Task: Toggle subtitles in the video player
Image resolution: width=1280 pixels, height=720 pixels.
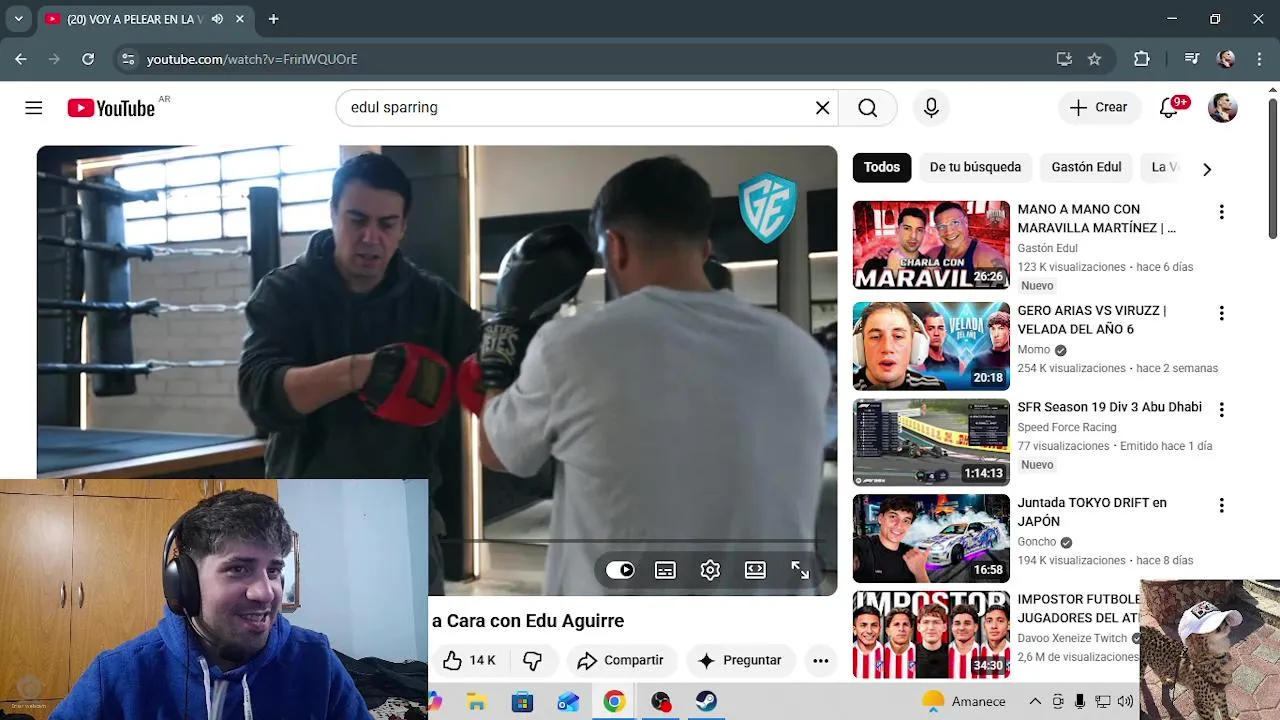Action: [x=665, y=570]
